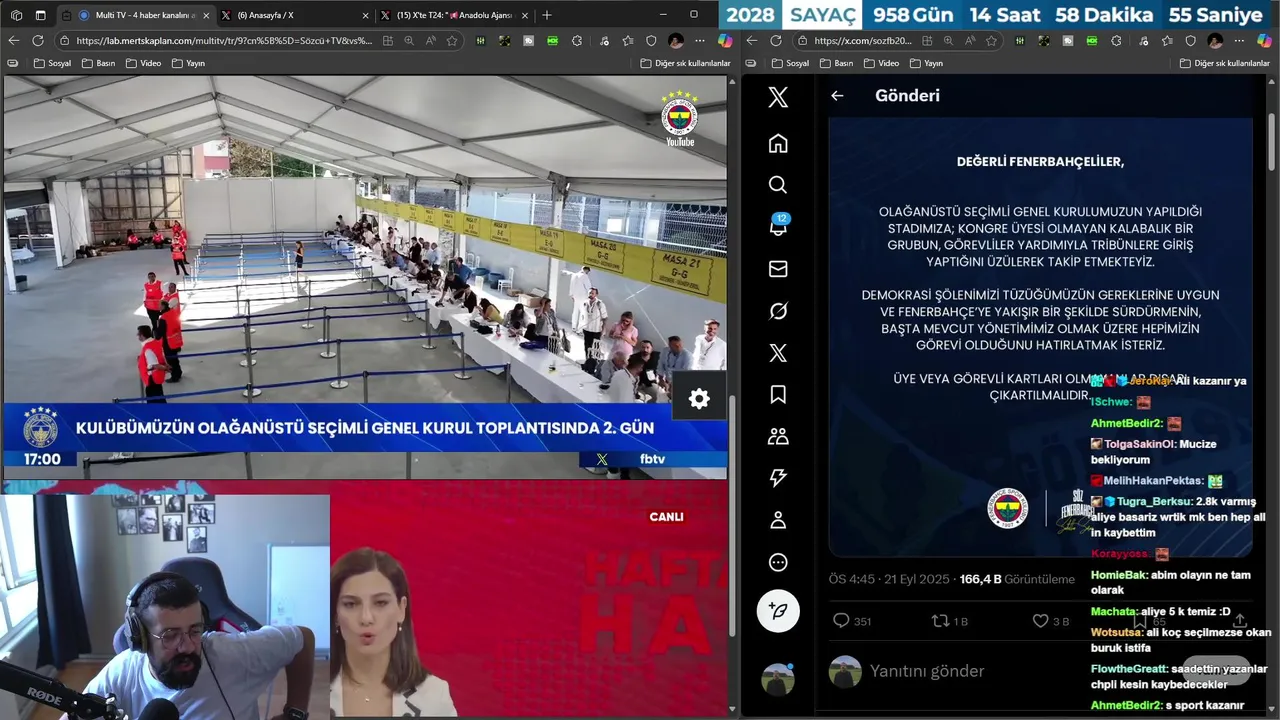
Task: Open Copilot icon in Multi TV browser
Action: click(x=725, y=41)
